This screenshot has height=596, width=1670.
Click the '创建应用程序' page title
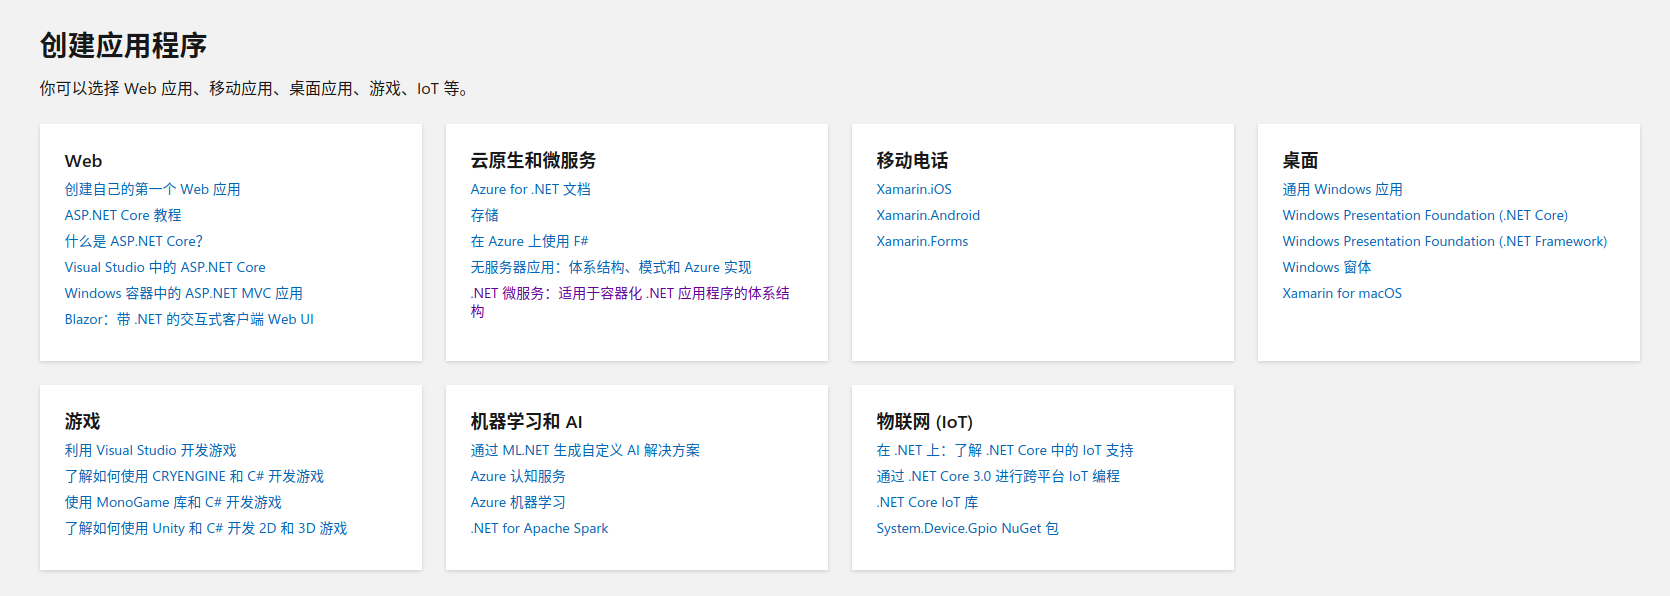coord(123,45)
